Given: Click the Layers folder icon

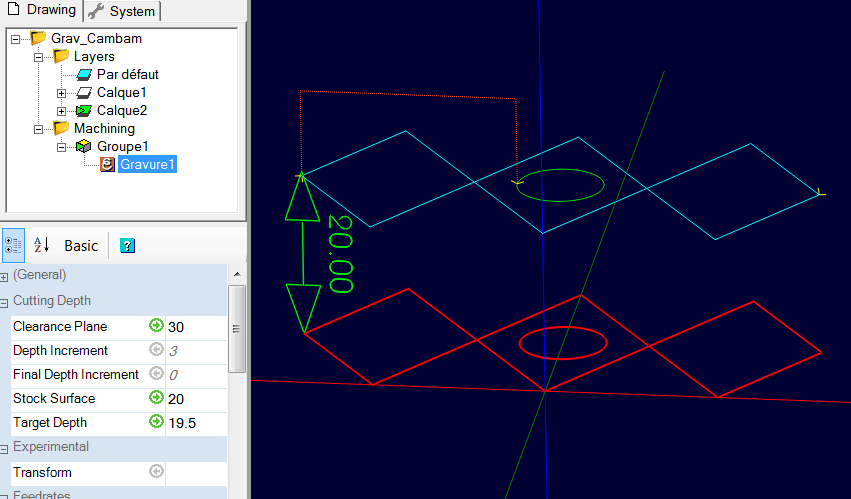Looking at the screenshot, I should click(61, 56).
